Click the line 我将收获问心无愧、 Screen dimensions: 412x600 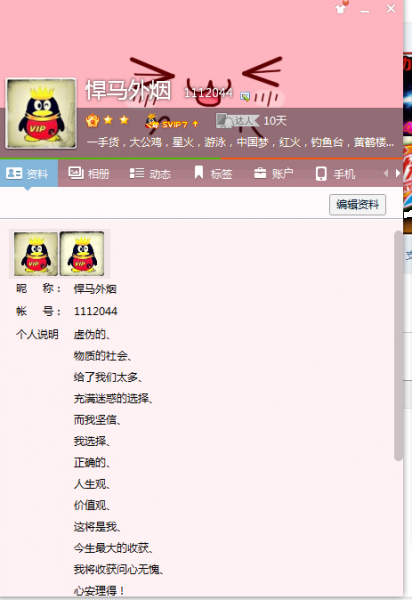pyautogui.click(x=119, y=569)
